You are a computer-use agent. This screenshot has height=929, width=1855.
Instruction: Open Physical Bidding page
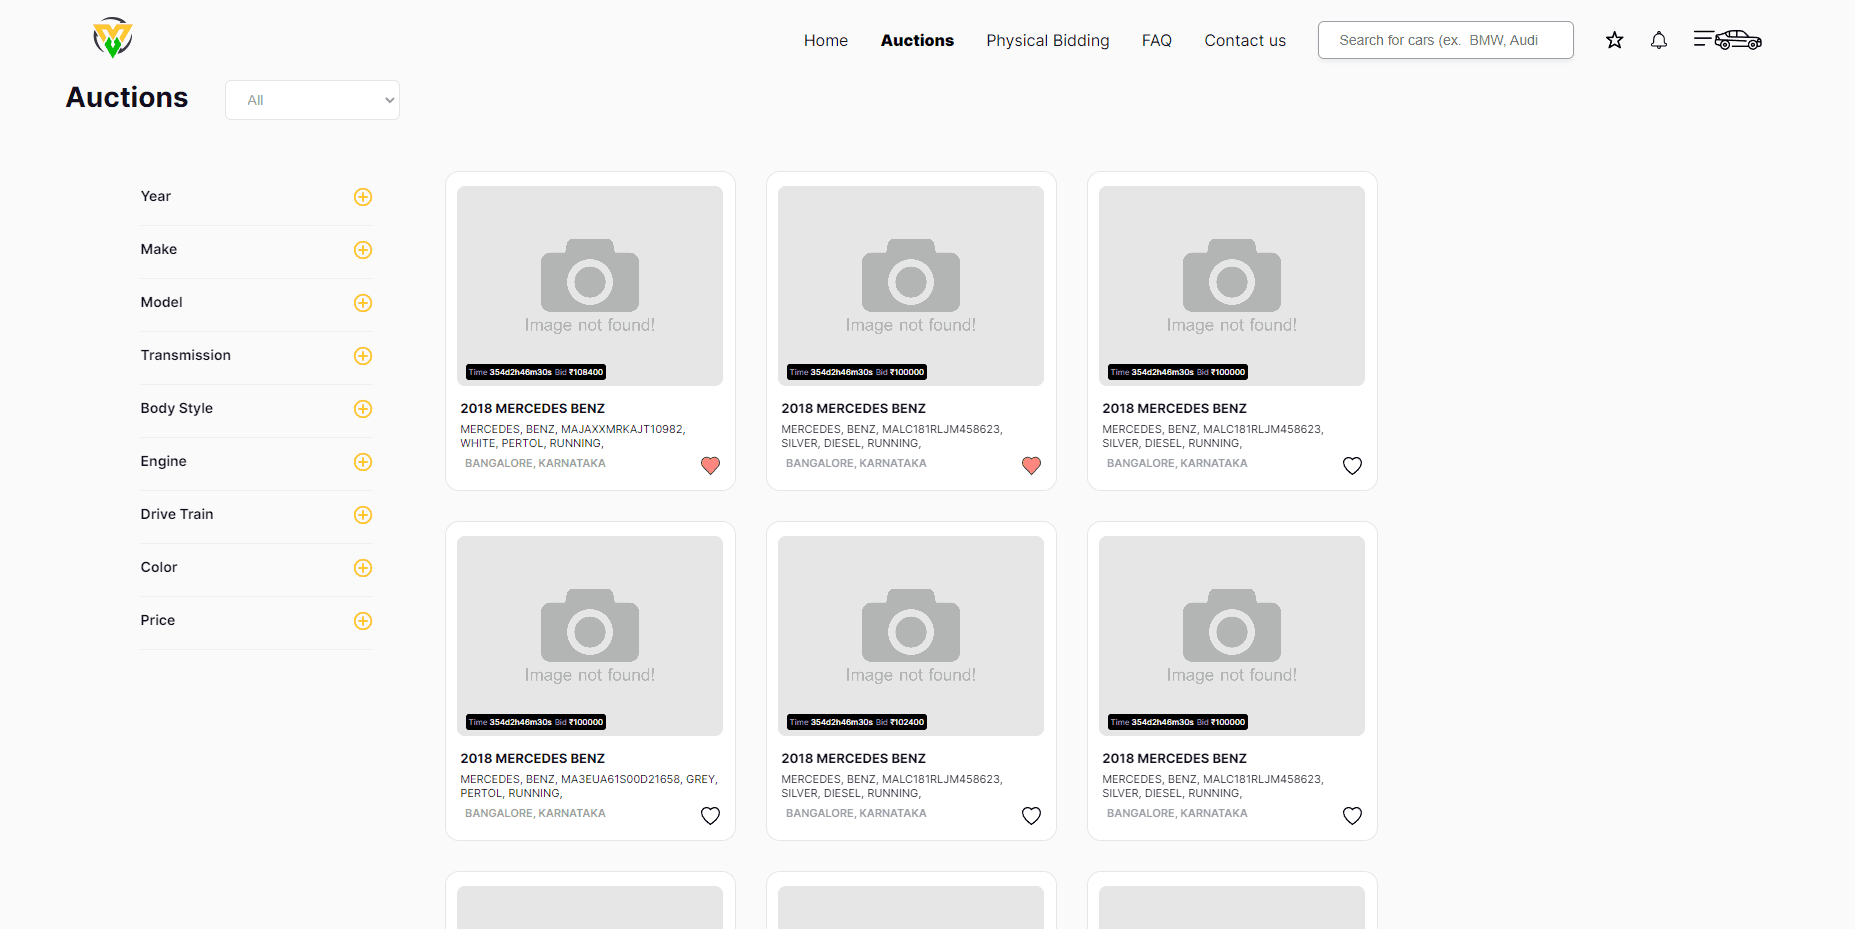point(1048,40)
